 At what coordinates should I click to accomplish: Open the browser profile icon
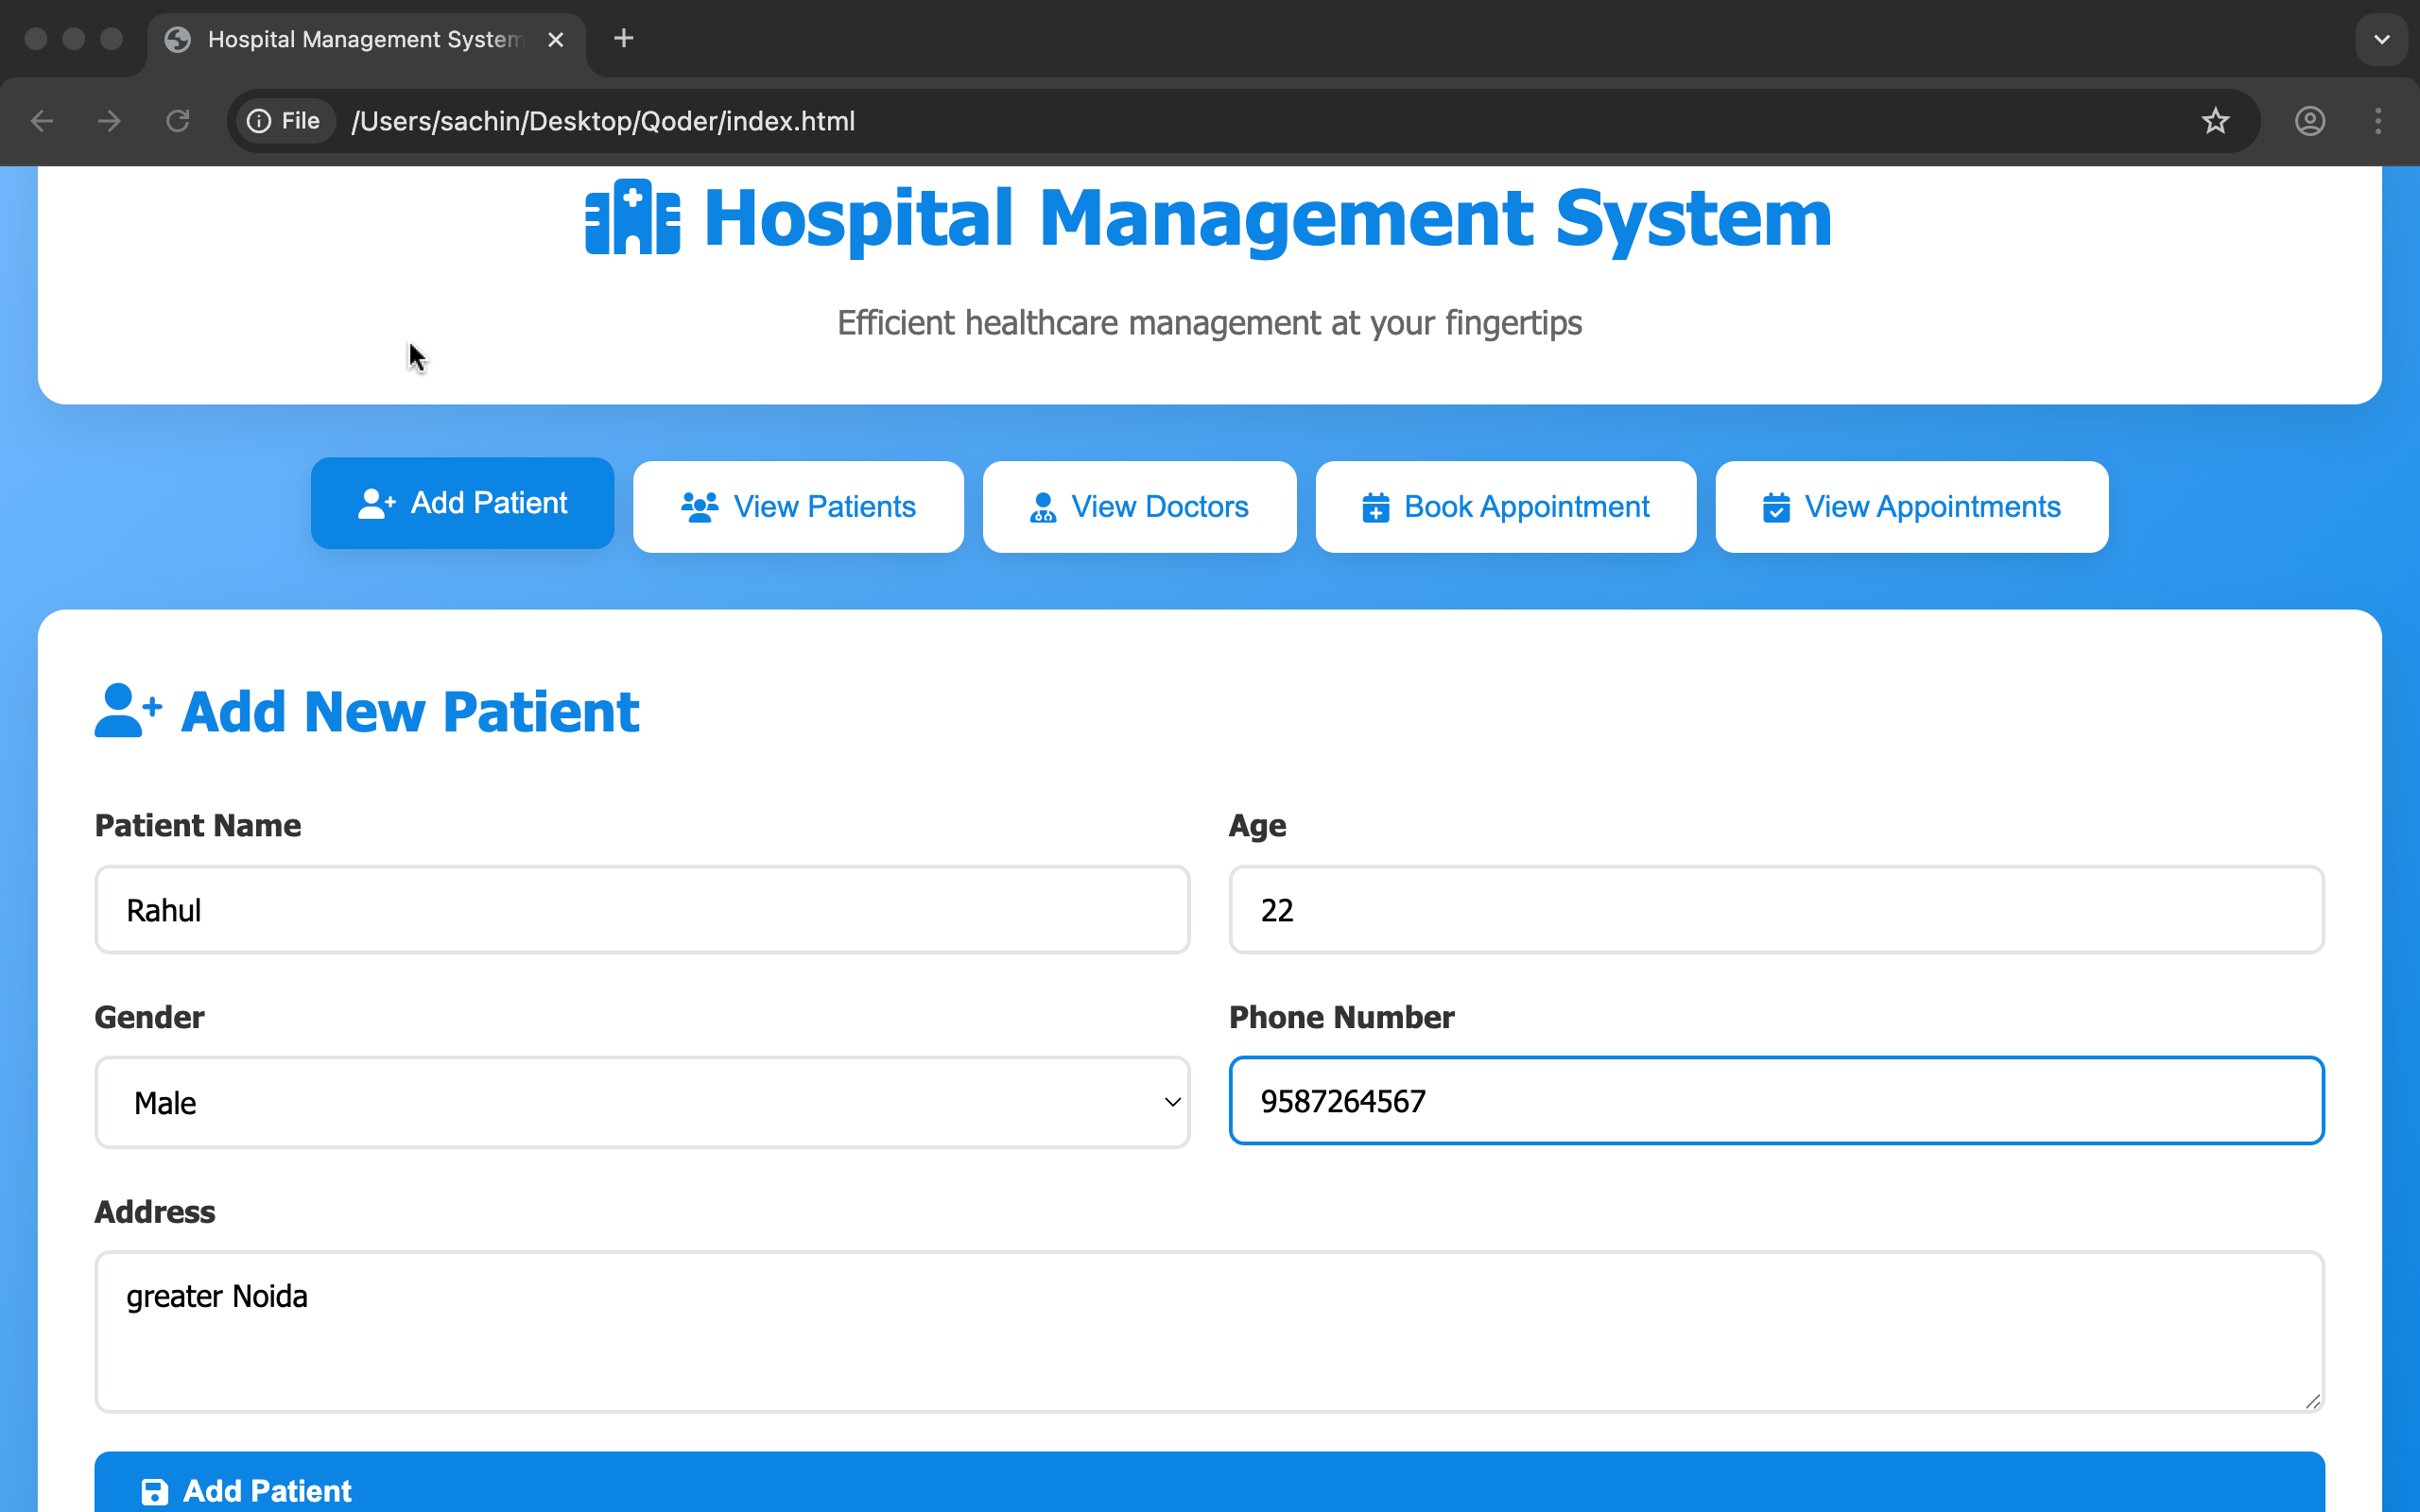2309,121
